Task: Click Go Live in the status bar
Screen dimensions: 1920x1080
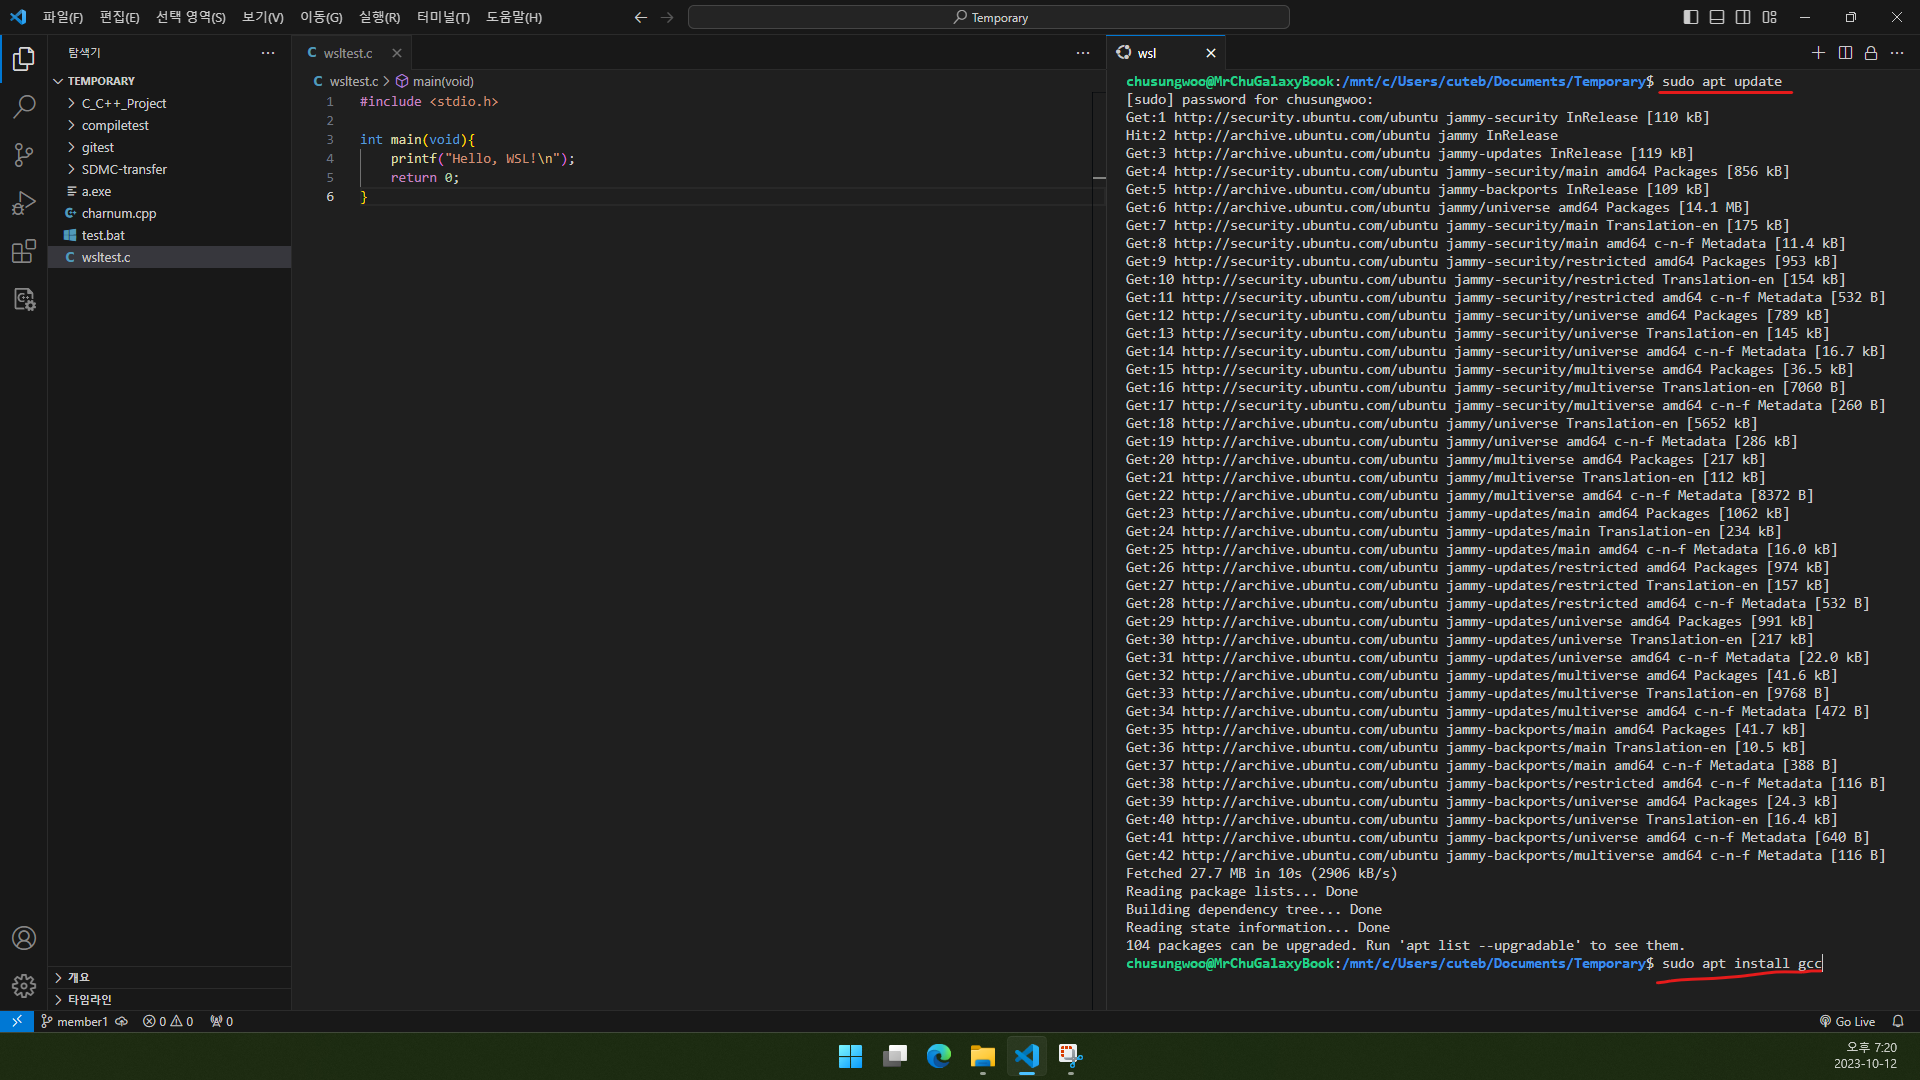Action: point(1847,1021)
